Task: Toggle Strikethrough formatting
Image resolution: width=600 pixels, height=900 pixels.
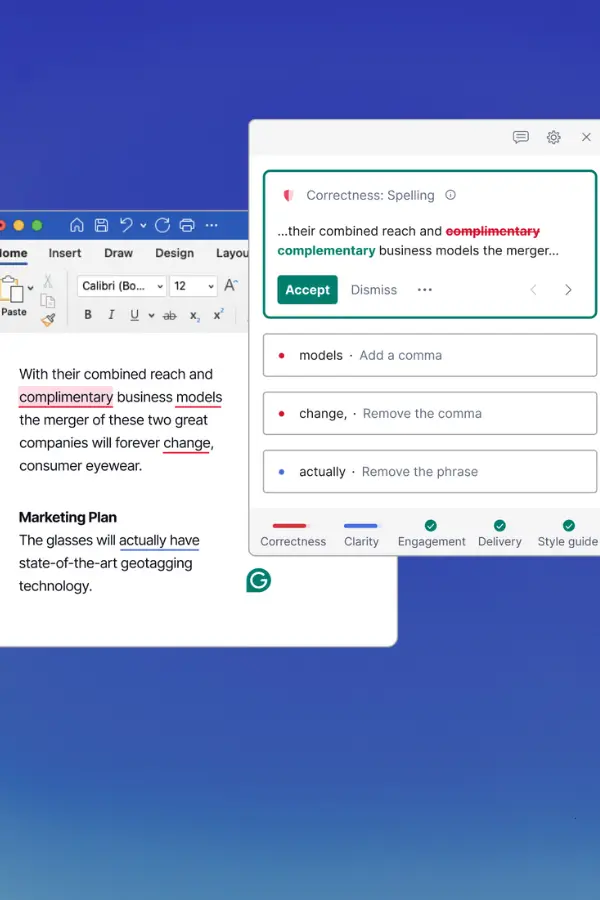Action: (169, 315)
